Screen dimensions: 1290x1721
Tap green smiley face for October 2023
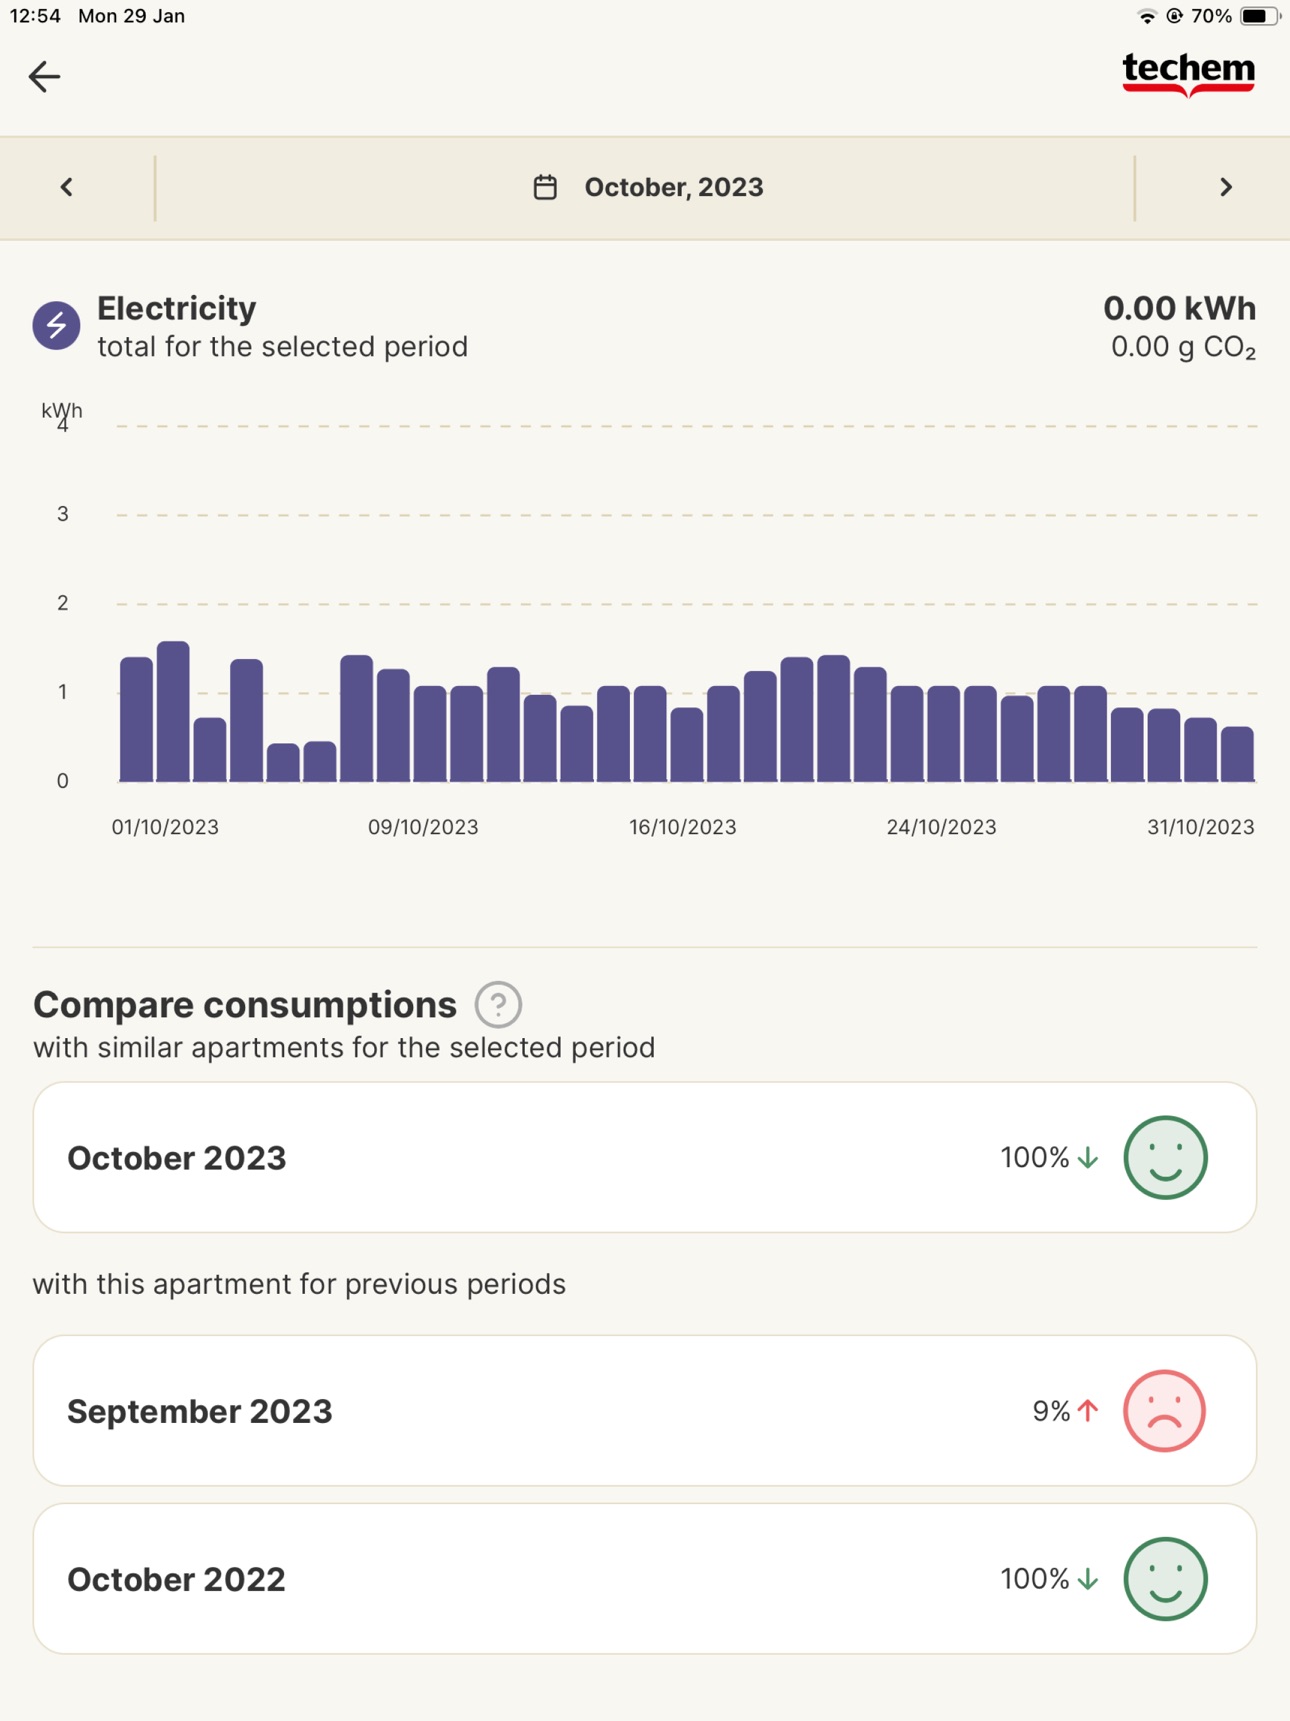pos(1165,1157)
